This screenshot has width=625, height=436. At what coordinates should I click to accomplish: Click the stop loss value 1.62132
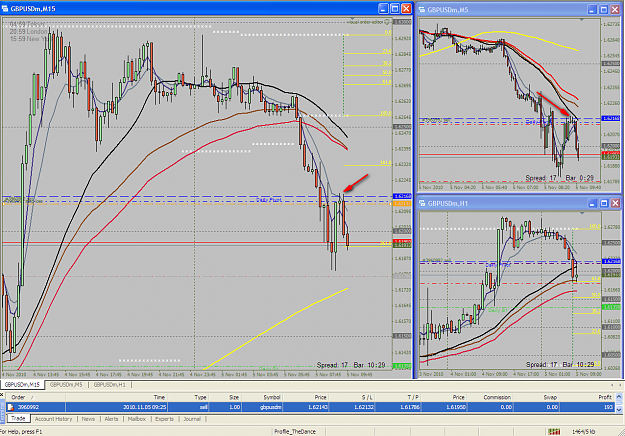(x=364, y=407)
